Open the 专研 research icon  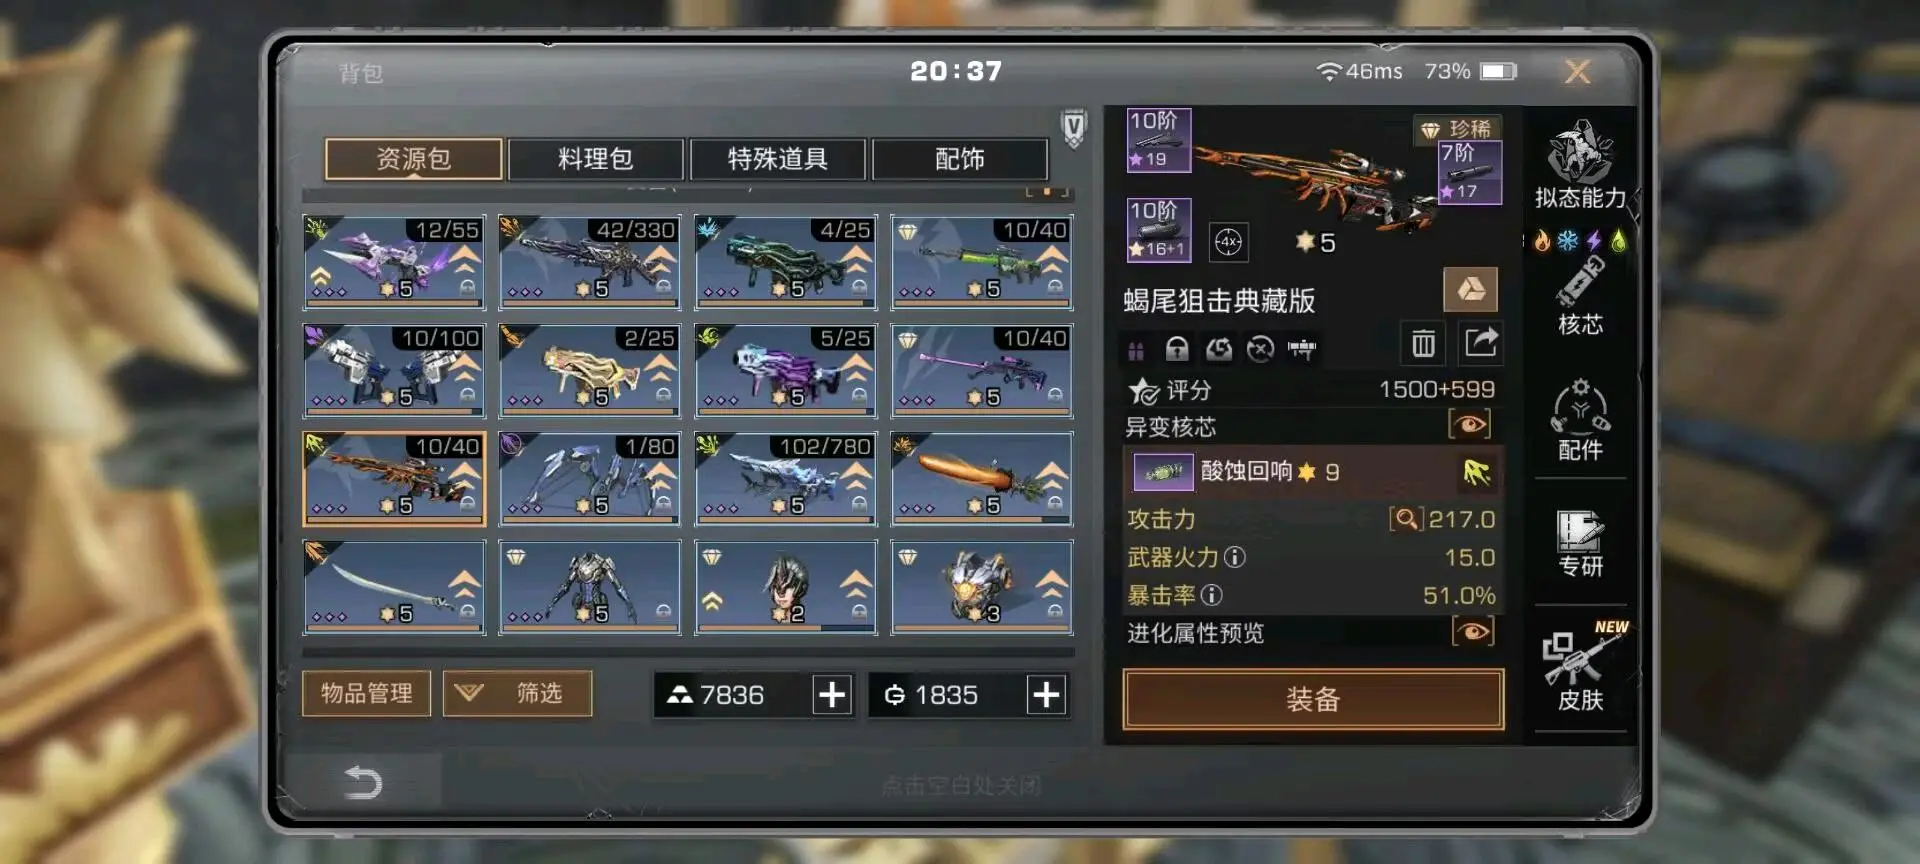pyautogui.click(x=1580, y=544)
